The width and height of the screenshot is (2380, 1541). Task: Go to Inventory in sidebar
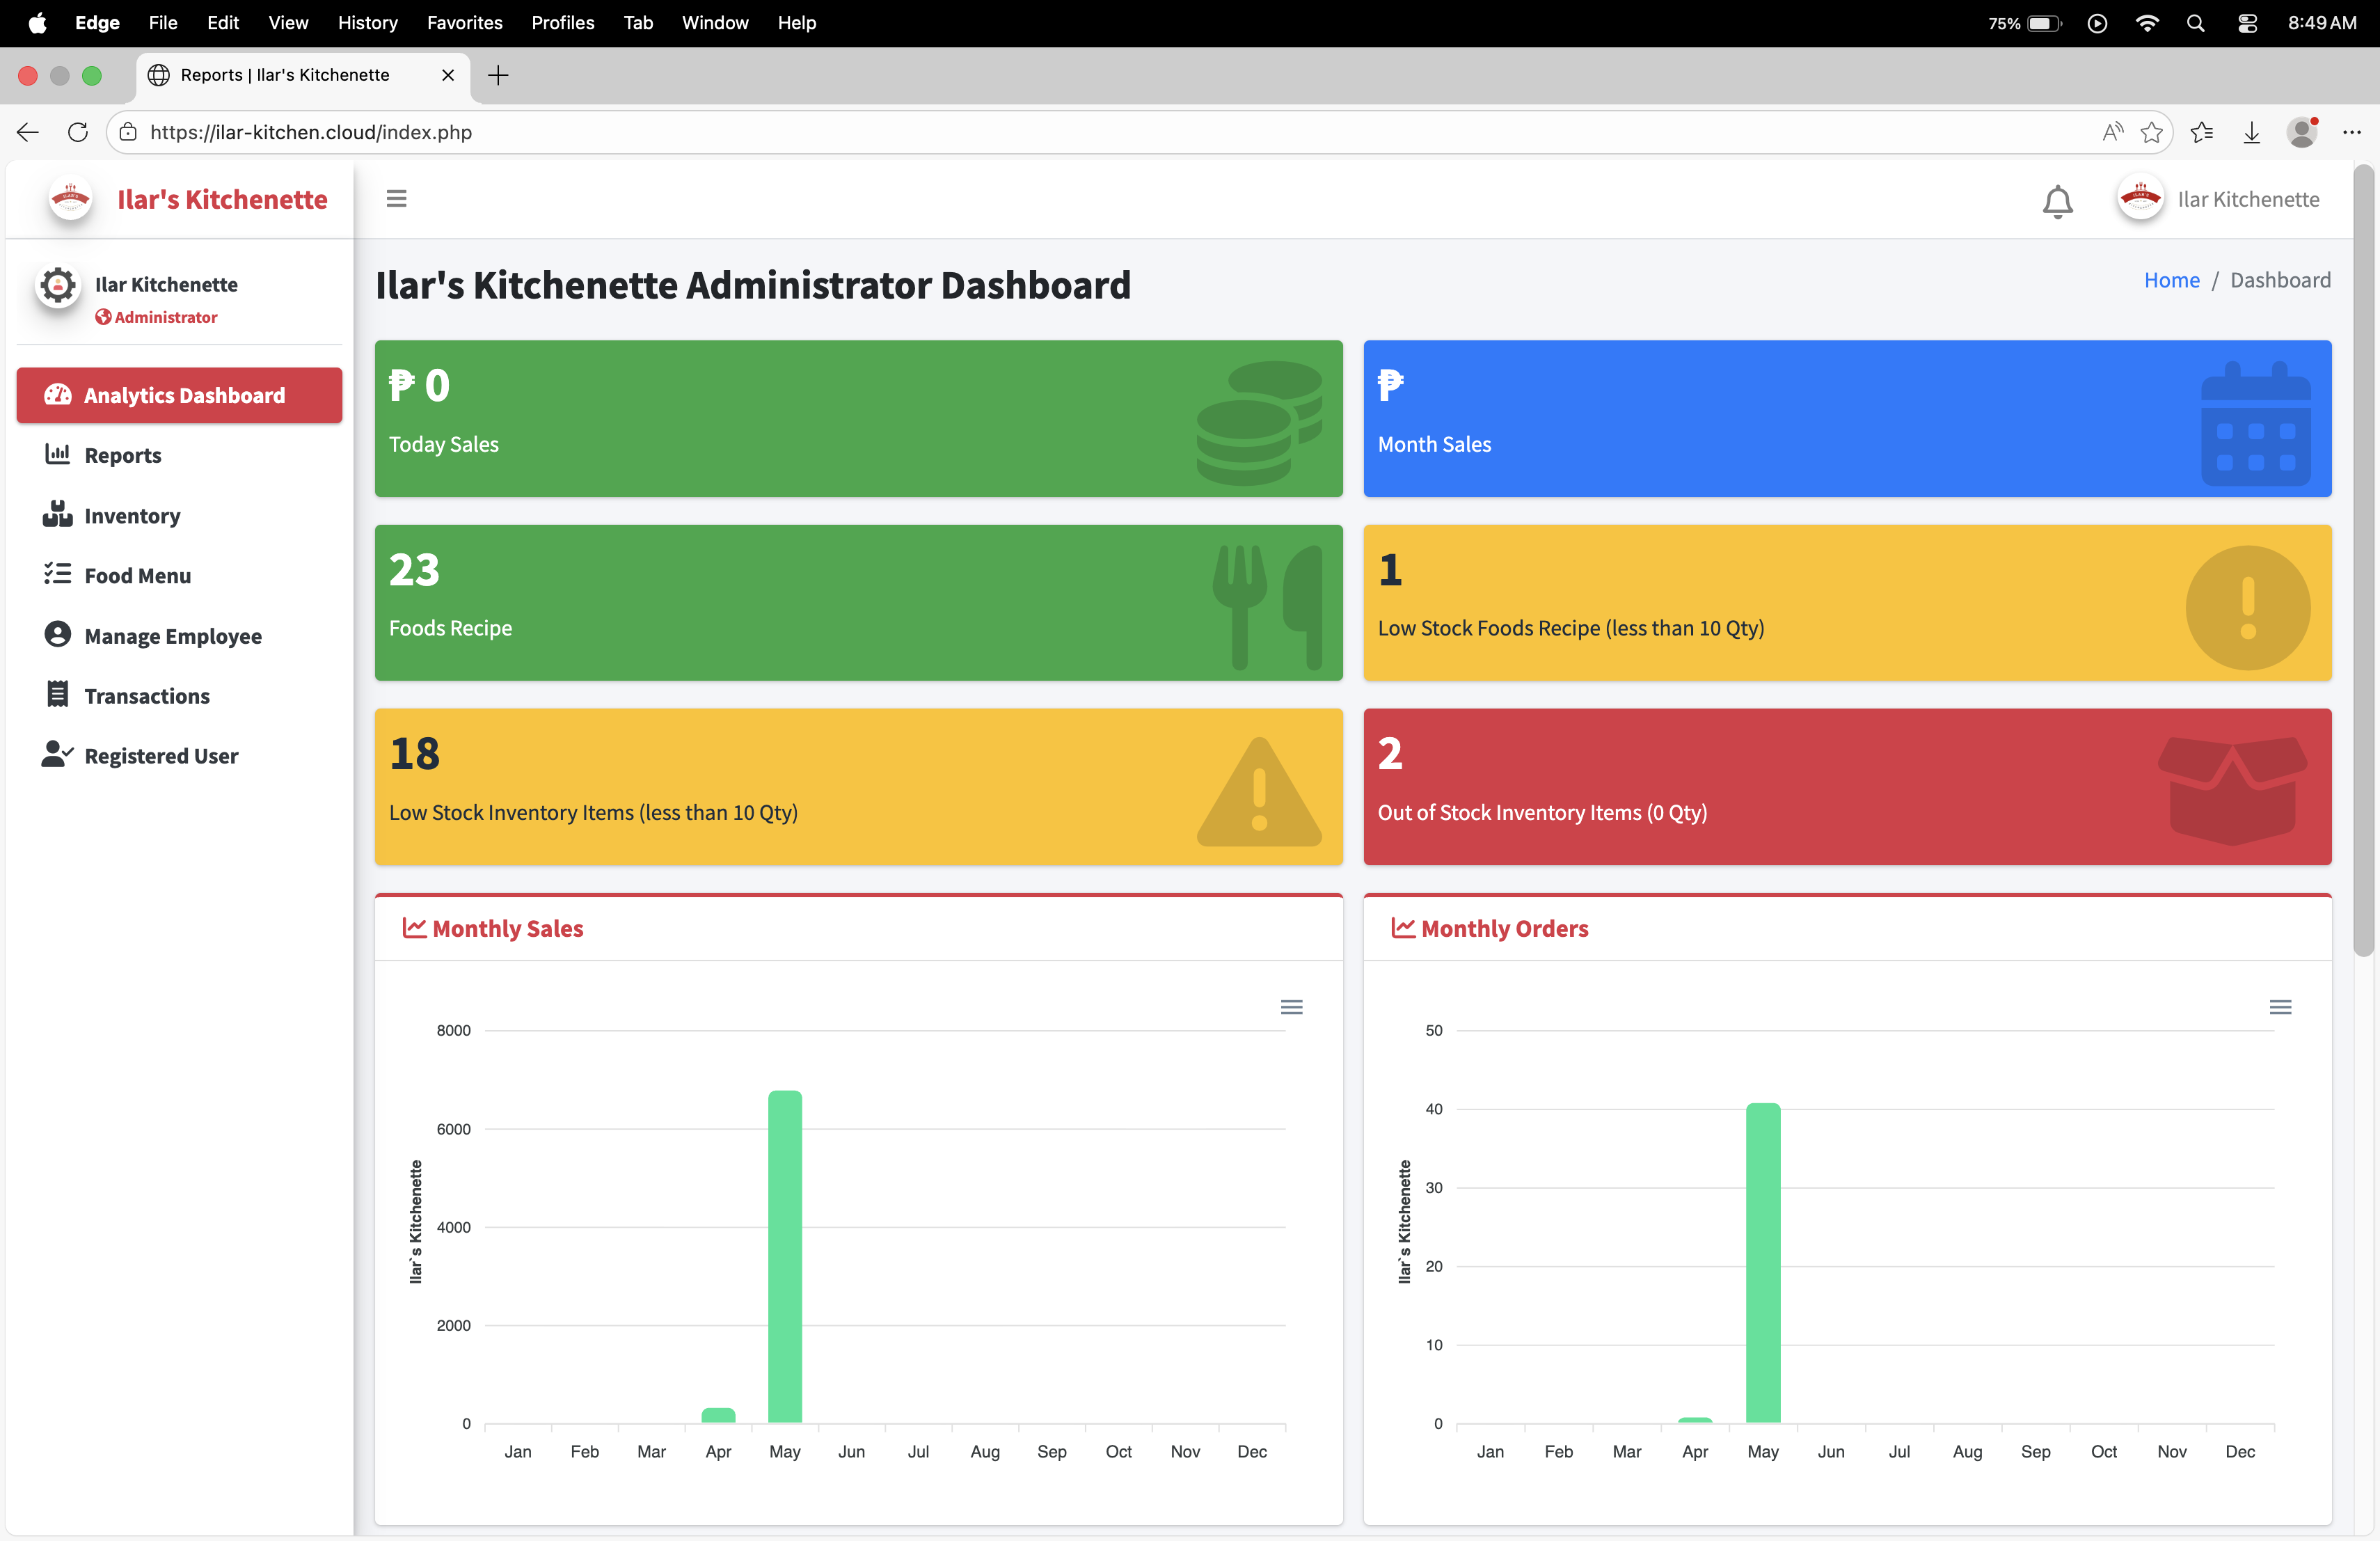pos(132,516)
